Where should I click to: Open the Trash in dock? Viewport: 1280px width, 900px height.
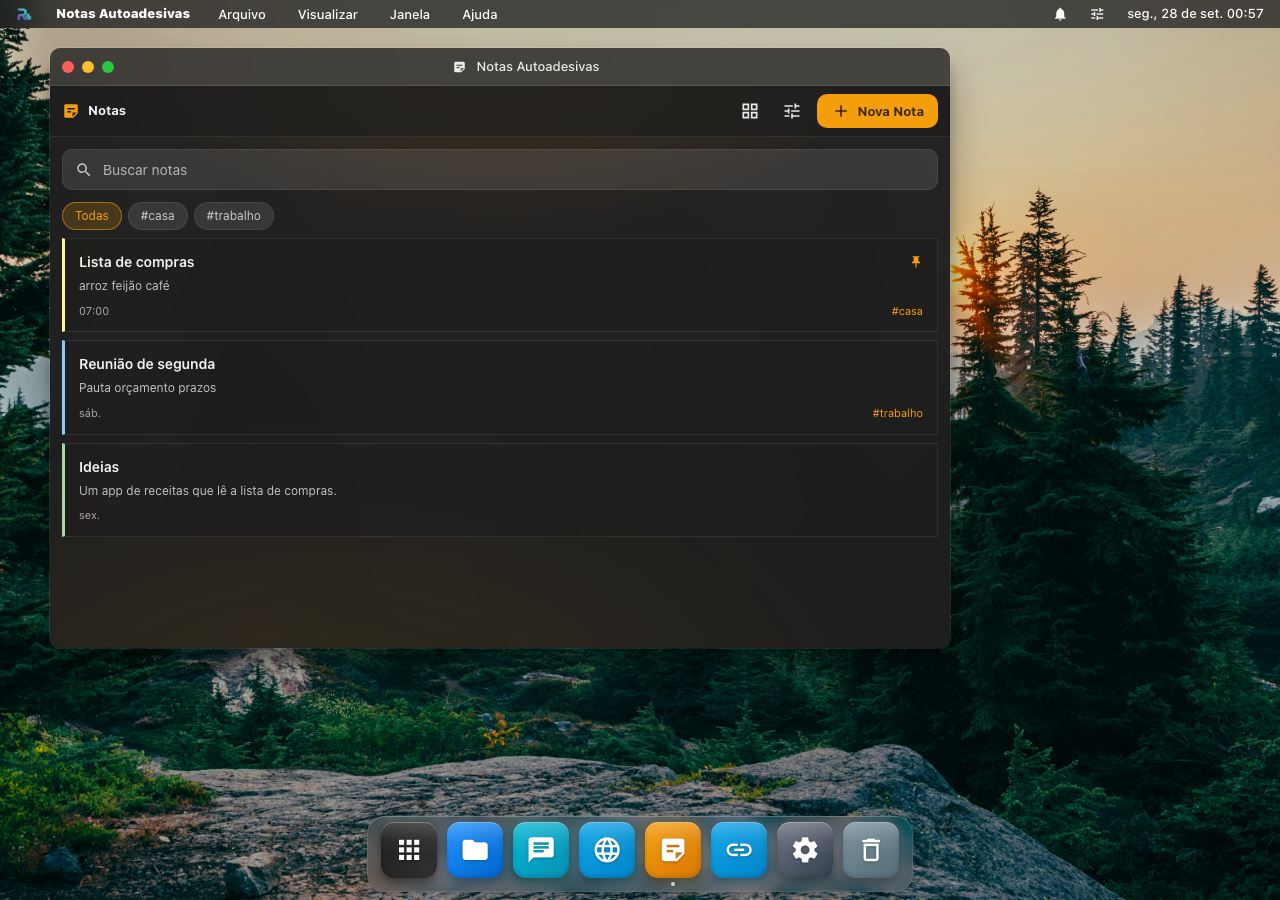pos(871,850)
